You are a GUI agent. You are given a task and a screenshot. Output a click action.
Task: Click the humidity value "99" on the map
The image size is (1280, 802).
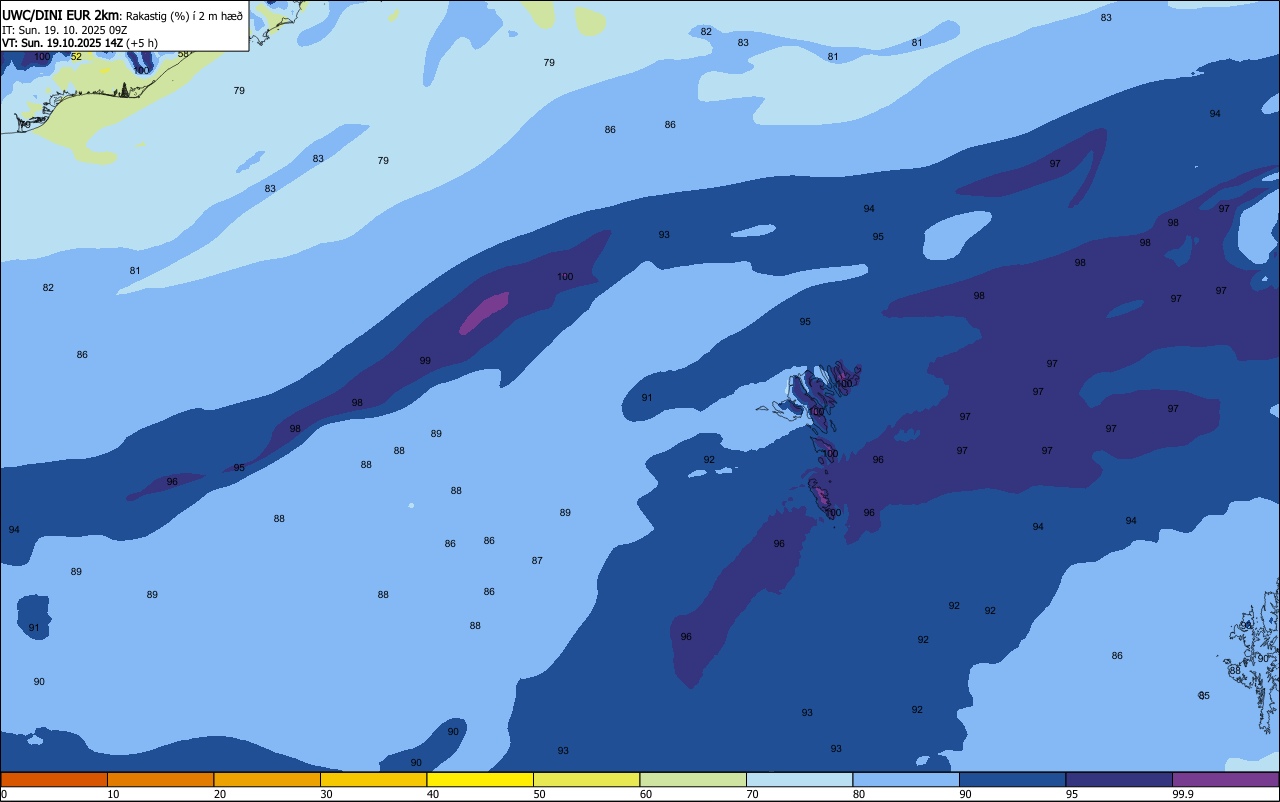coord(425,361)
